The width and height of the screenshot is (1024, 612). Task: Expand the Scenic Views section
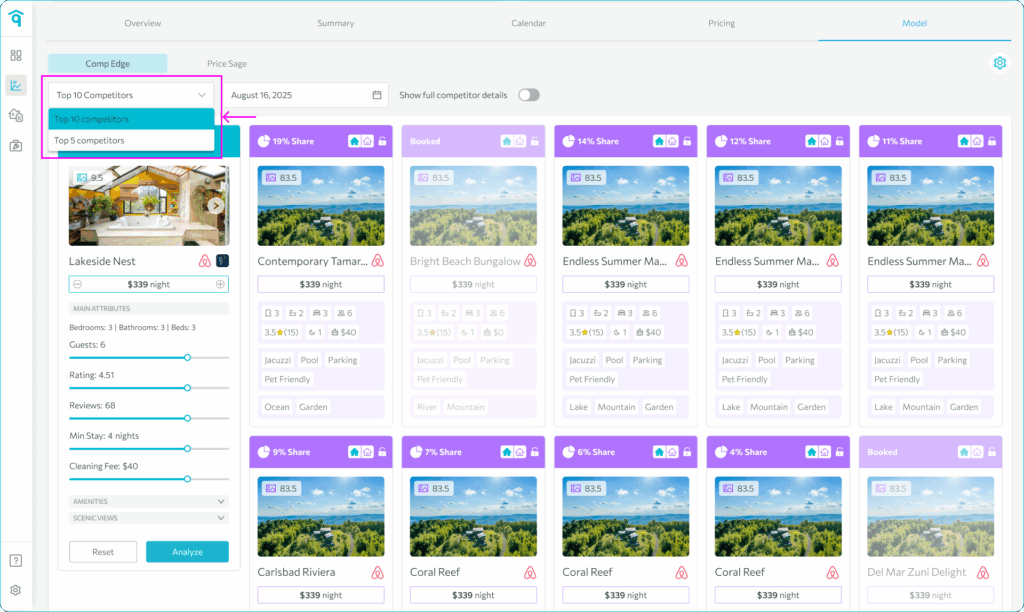[149, 518]
